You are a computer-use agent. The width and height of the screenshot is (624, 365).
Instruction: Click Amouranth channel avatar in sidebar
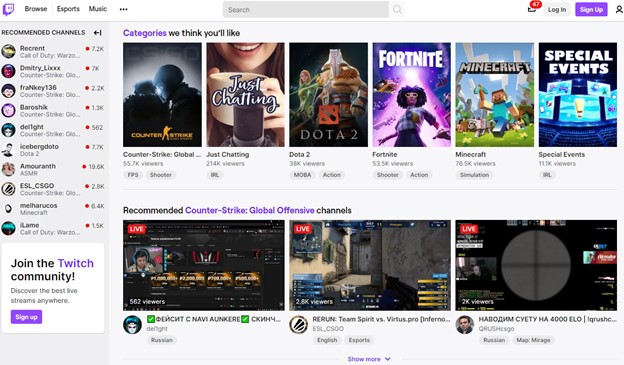[x=8, y=169]
